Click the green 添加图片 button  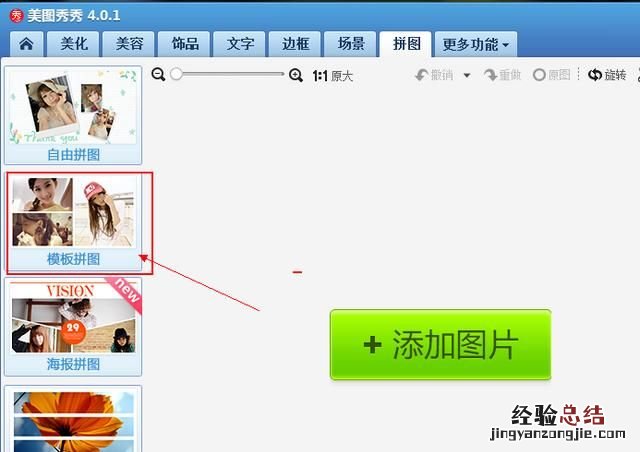(440, 345)
